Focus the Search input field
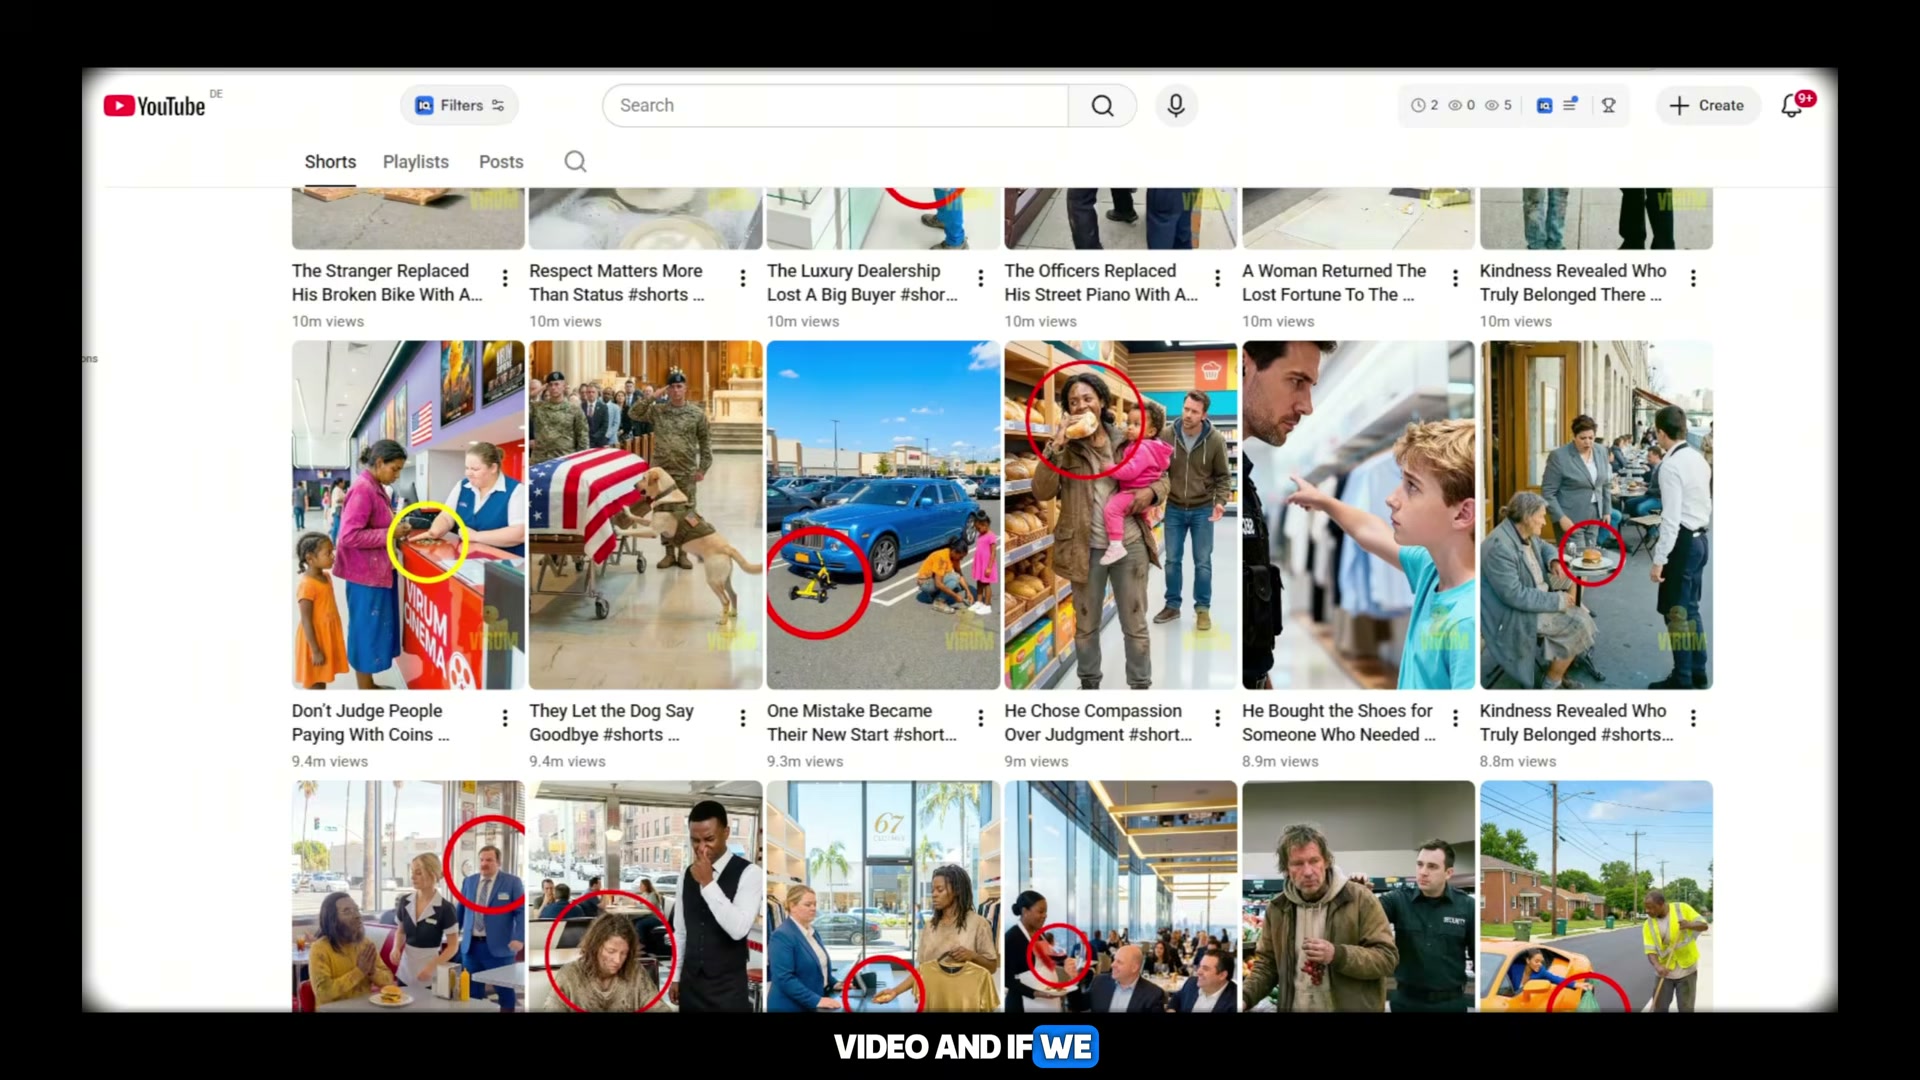The image size is (1920, 1080). tap(836, 105)
